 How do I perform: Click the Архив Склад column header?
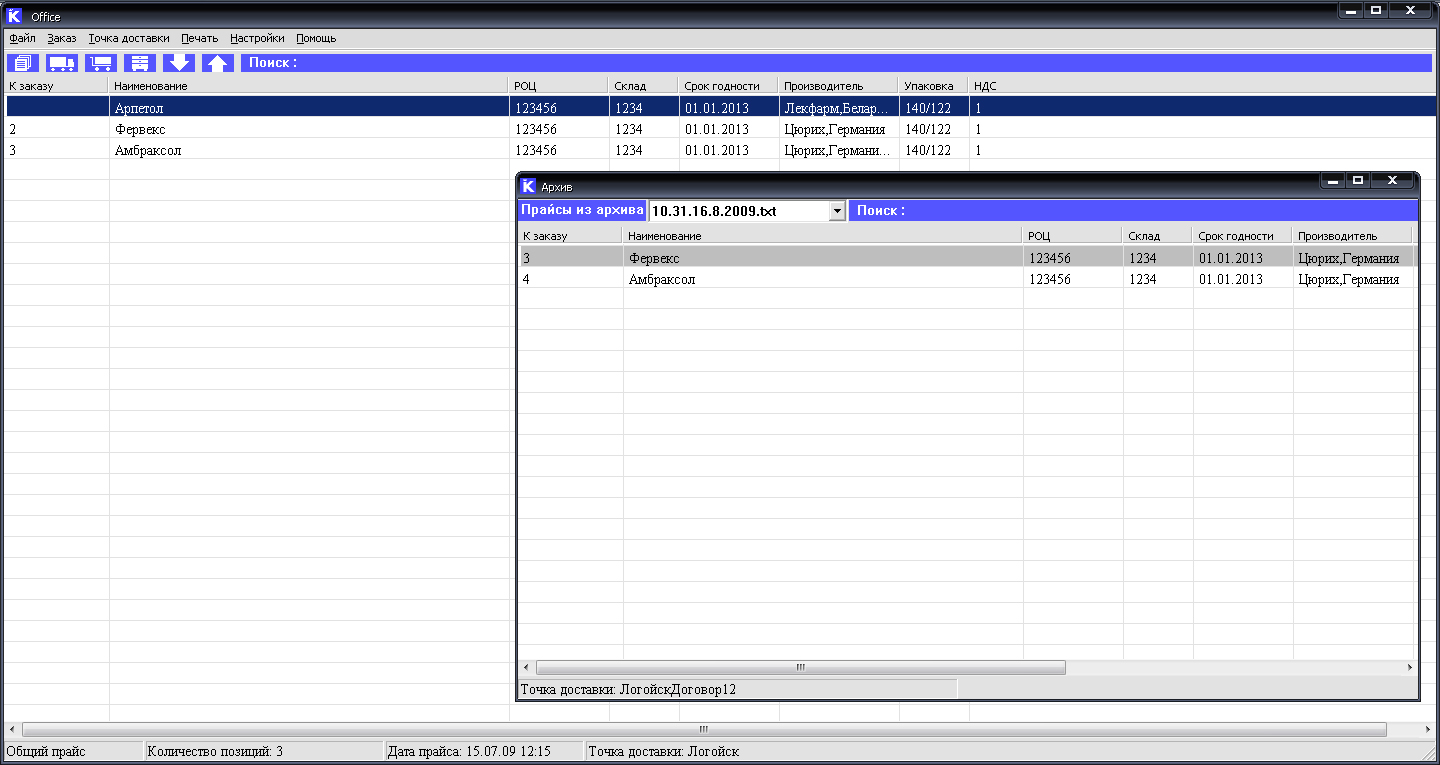click(x=1158, y=236)
